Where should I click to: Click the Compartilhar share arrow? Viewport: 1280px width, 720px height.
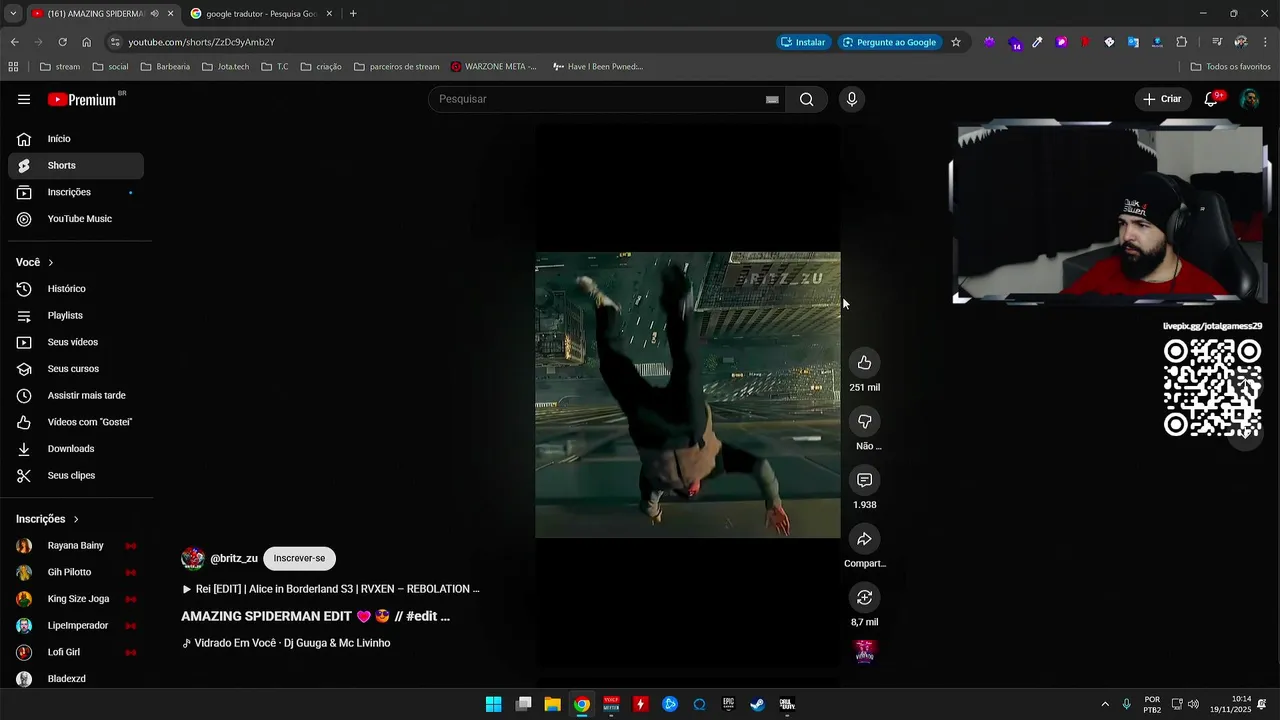[865, 539]
